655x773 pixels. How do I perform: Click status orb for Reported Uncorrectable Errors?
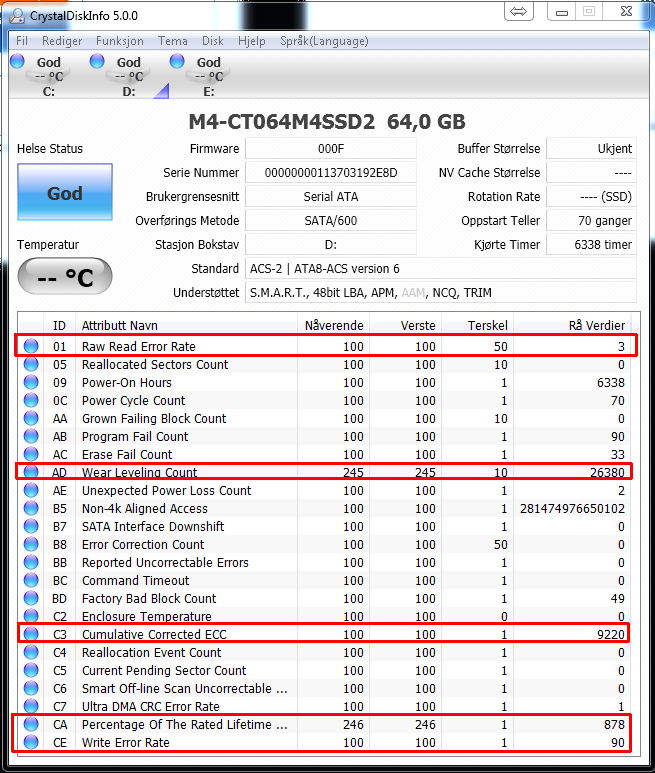coord(31,562)
